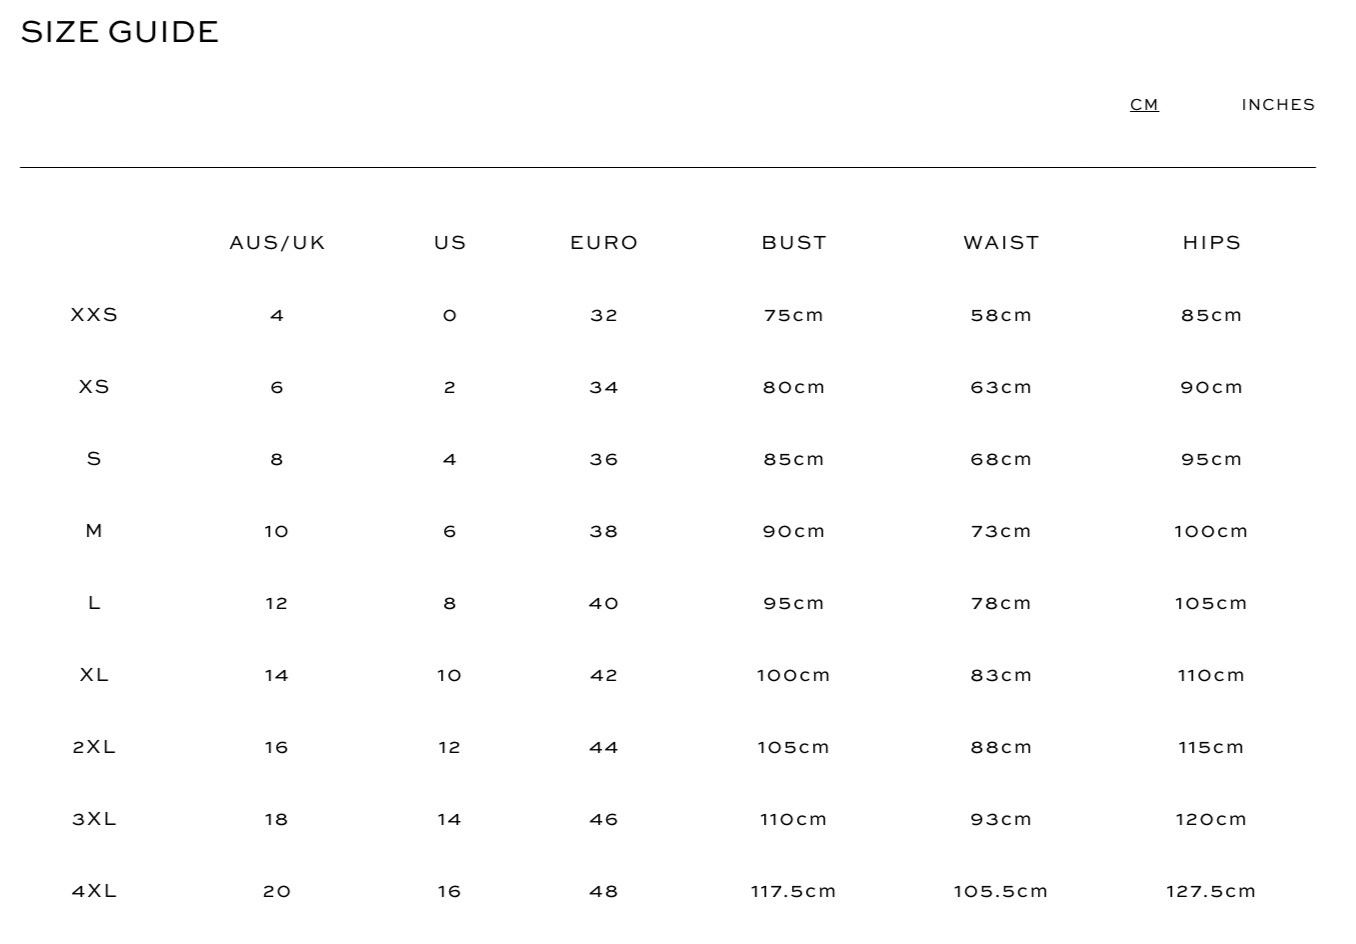The width and height of the screenshot is (1356, 944).
Task: Select the EURO column header
Action: 604,243
